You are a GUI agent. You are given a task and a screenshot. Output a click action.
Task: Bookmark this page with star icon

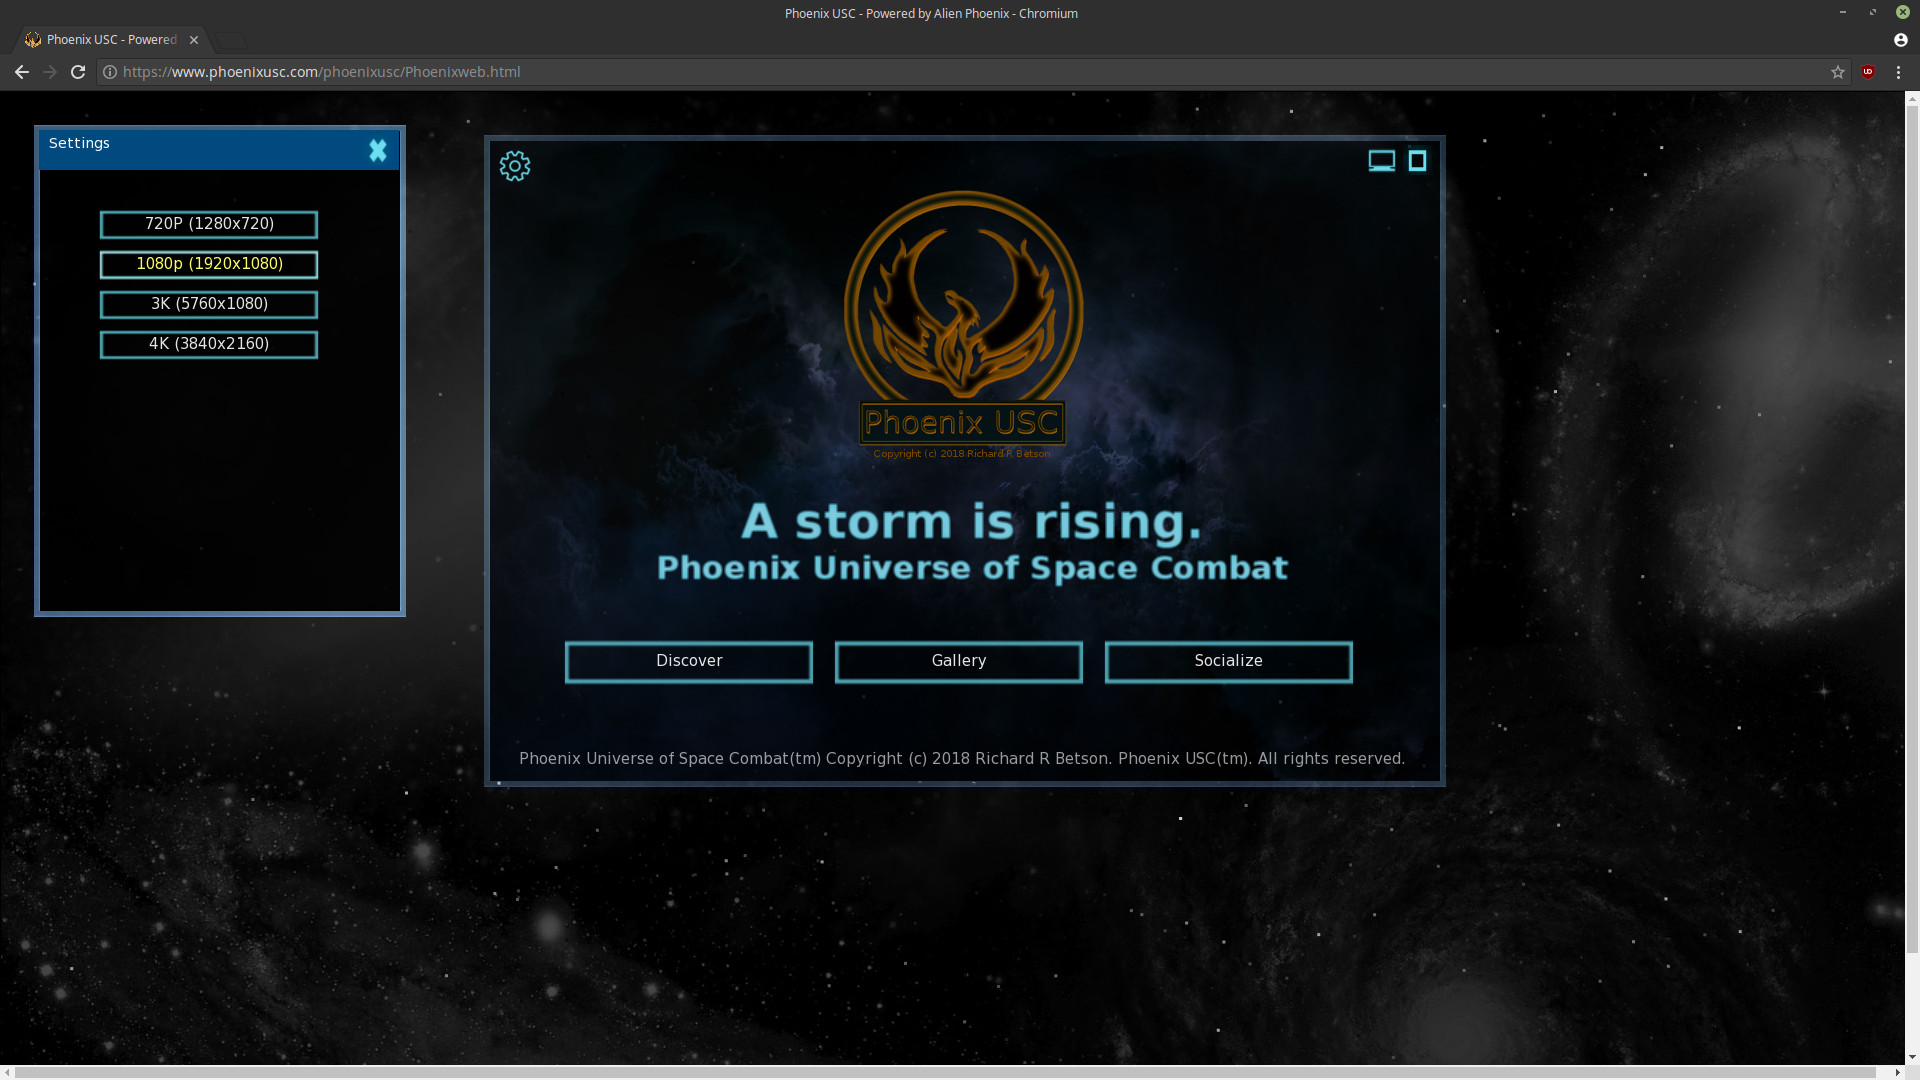pos(1837,72)
